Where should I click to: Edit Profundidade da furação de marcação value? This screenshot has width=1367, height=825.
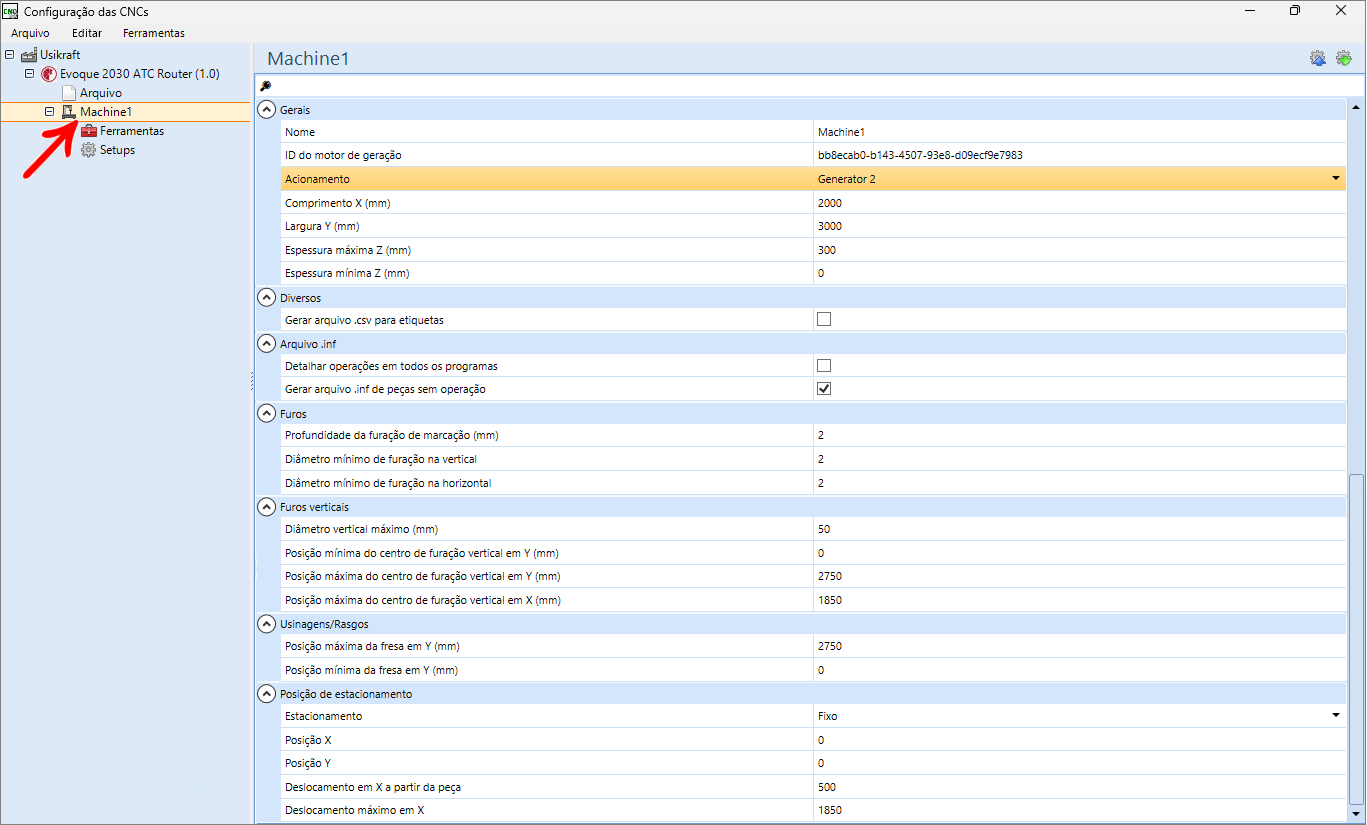1079,436
